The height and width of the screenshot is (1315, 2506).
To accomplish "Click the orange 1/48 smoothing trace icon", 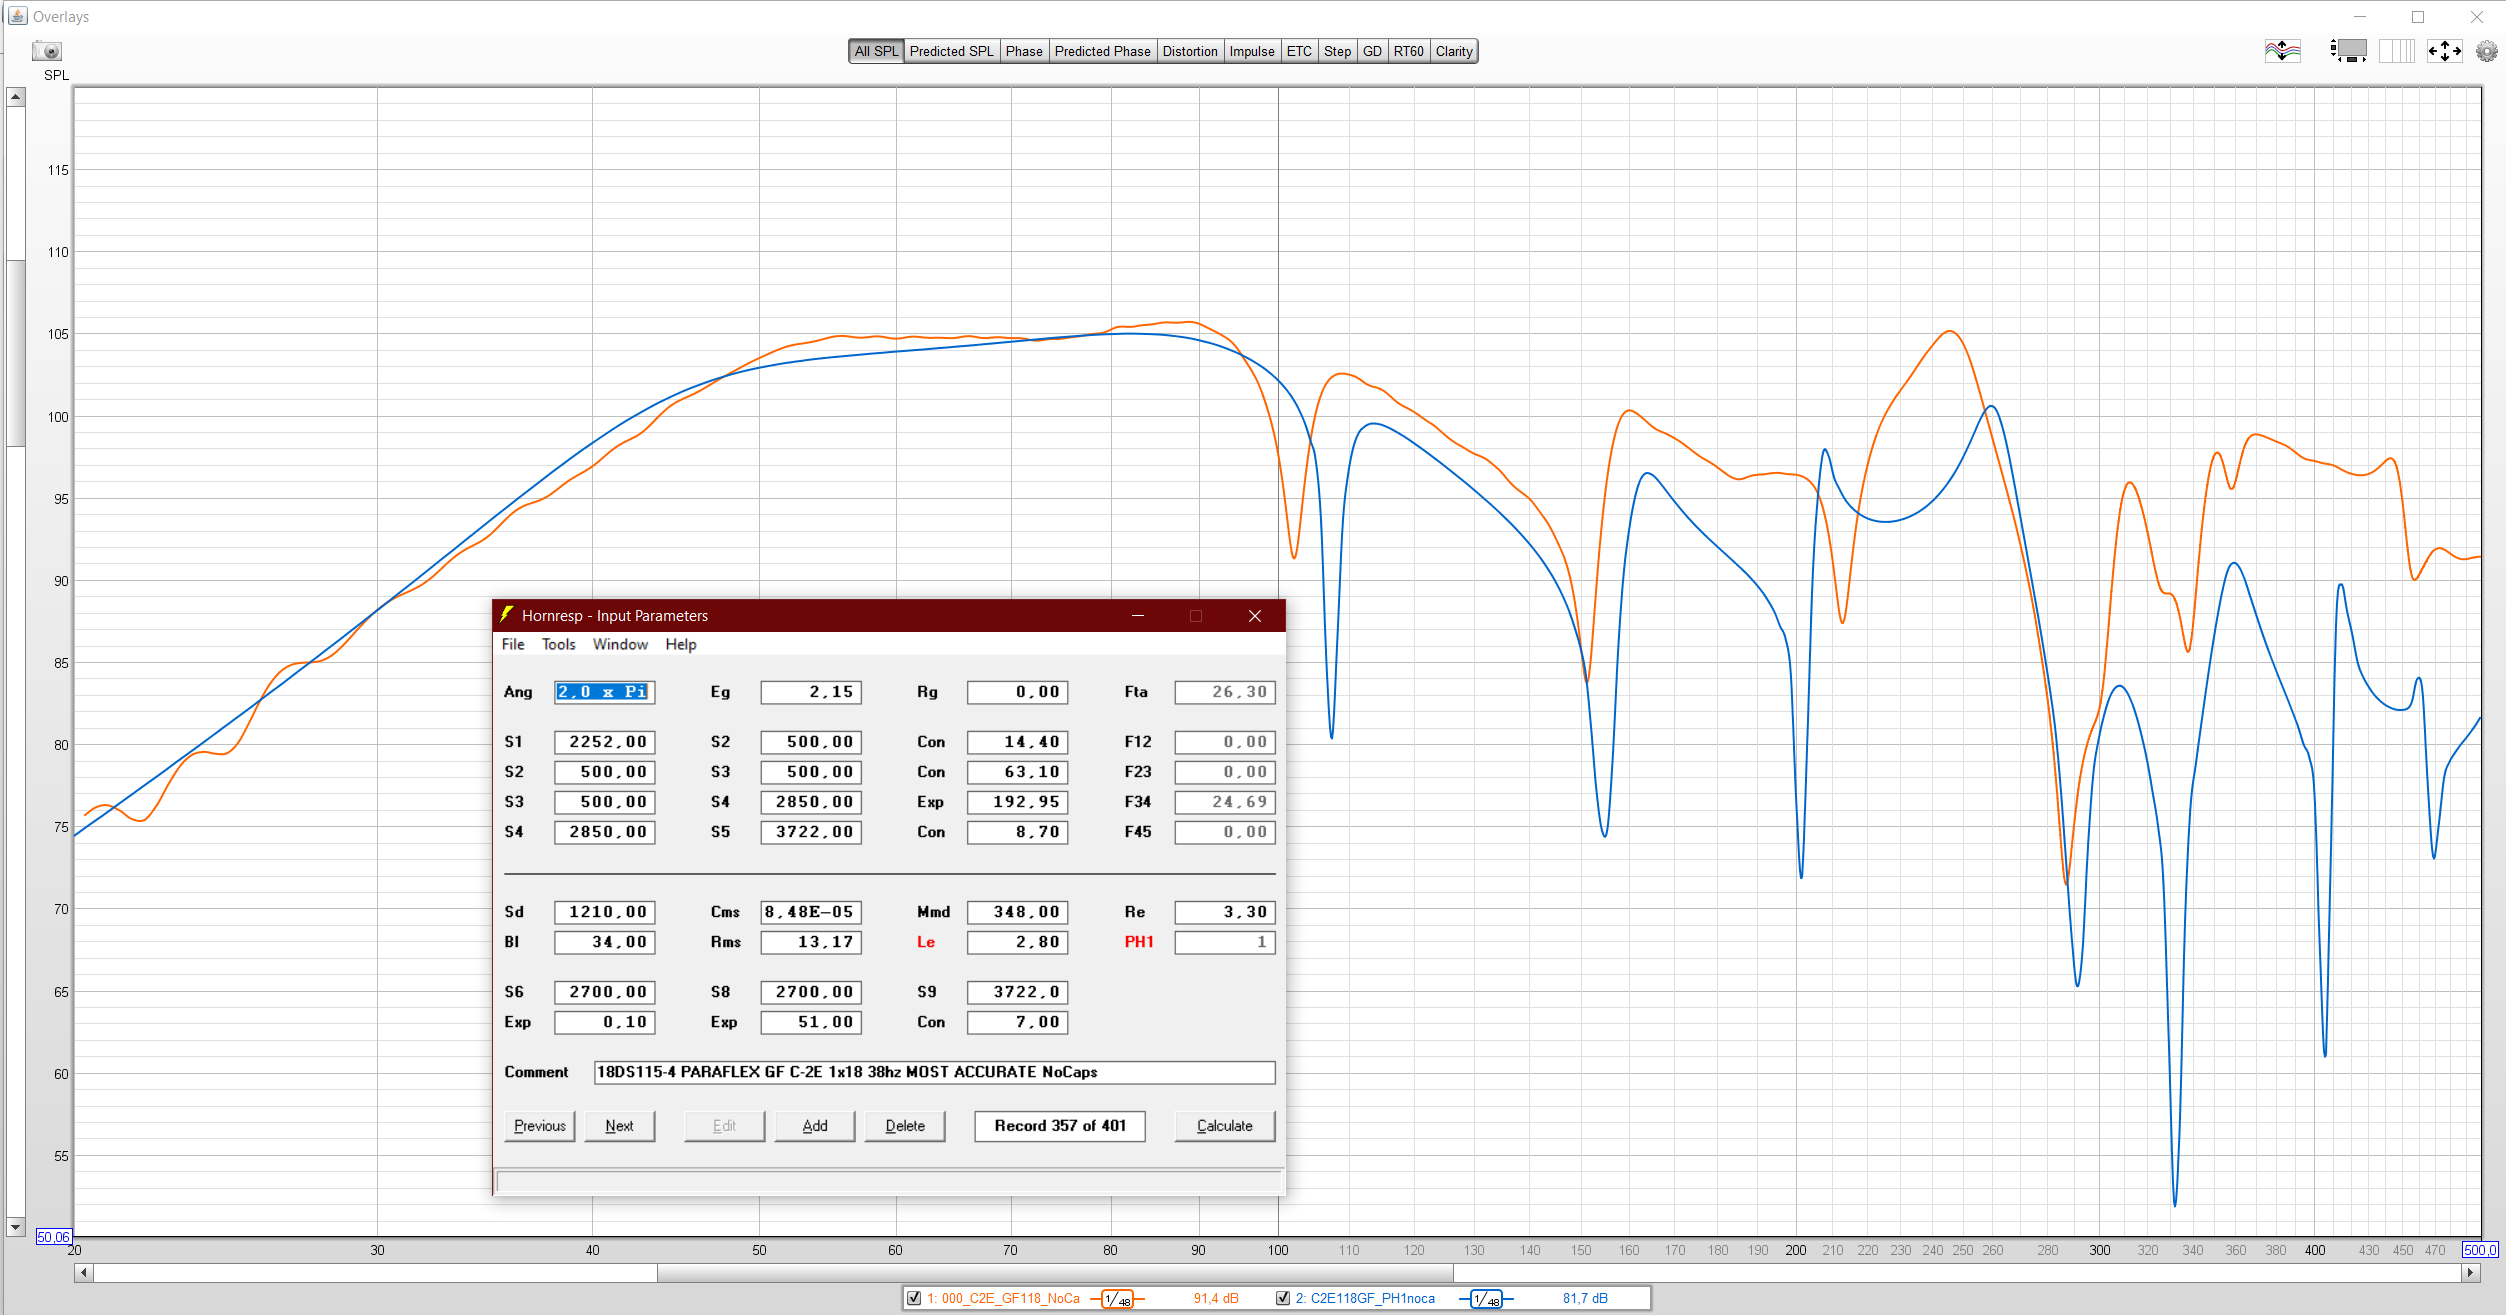I will pos(1117,1299).
